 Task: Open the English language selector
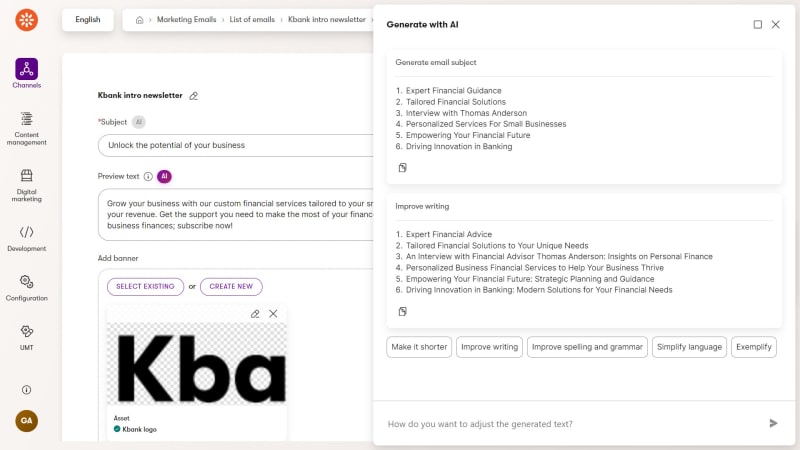click(88, 19)
